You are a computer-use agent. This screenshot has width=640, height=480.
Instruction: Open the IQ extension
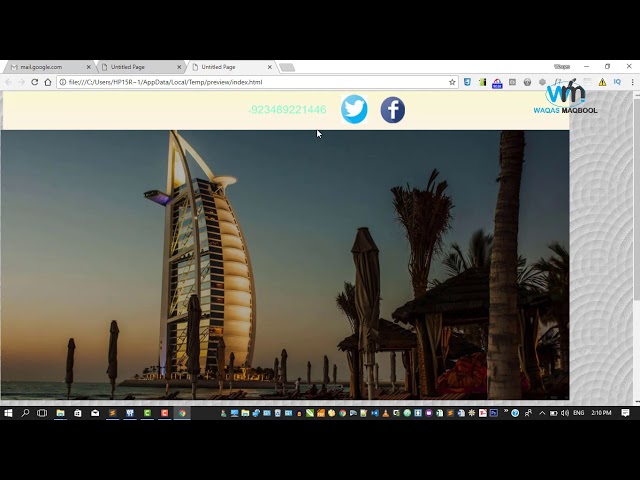(x=617, y=82)
